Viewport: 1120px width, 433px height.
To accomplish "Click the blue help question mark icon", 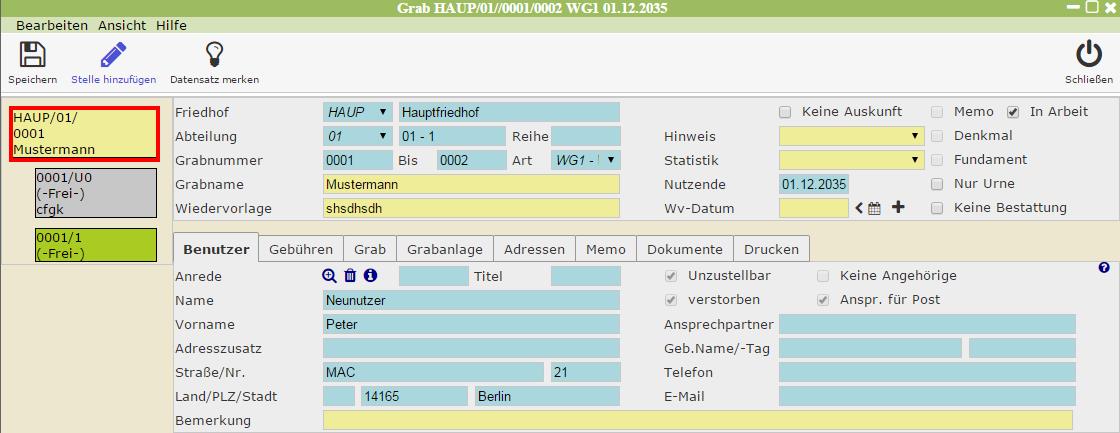I will click(x=1104, y=268).
